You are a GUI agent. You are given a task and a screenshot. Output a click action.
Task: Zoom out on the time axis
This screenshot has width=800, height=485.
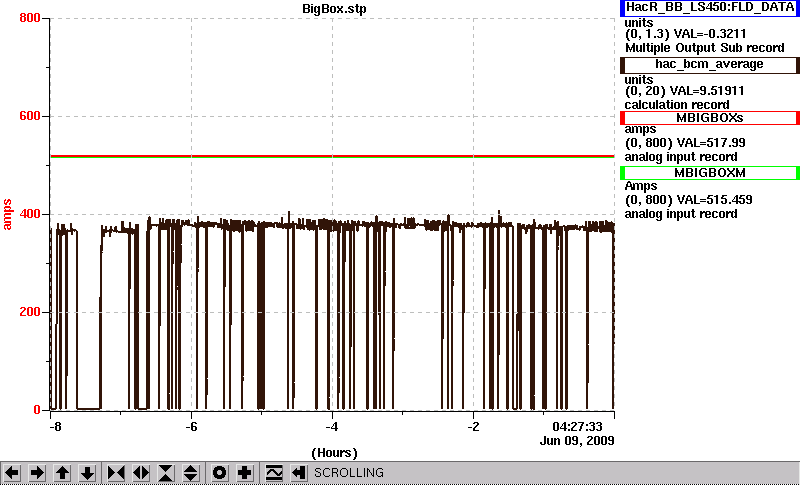(141, 473)
